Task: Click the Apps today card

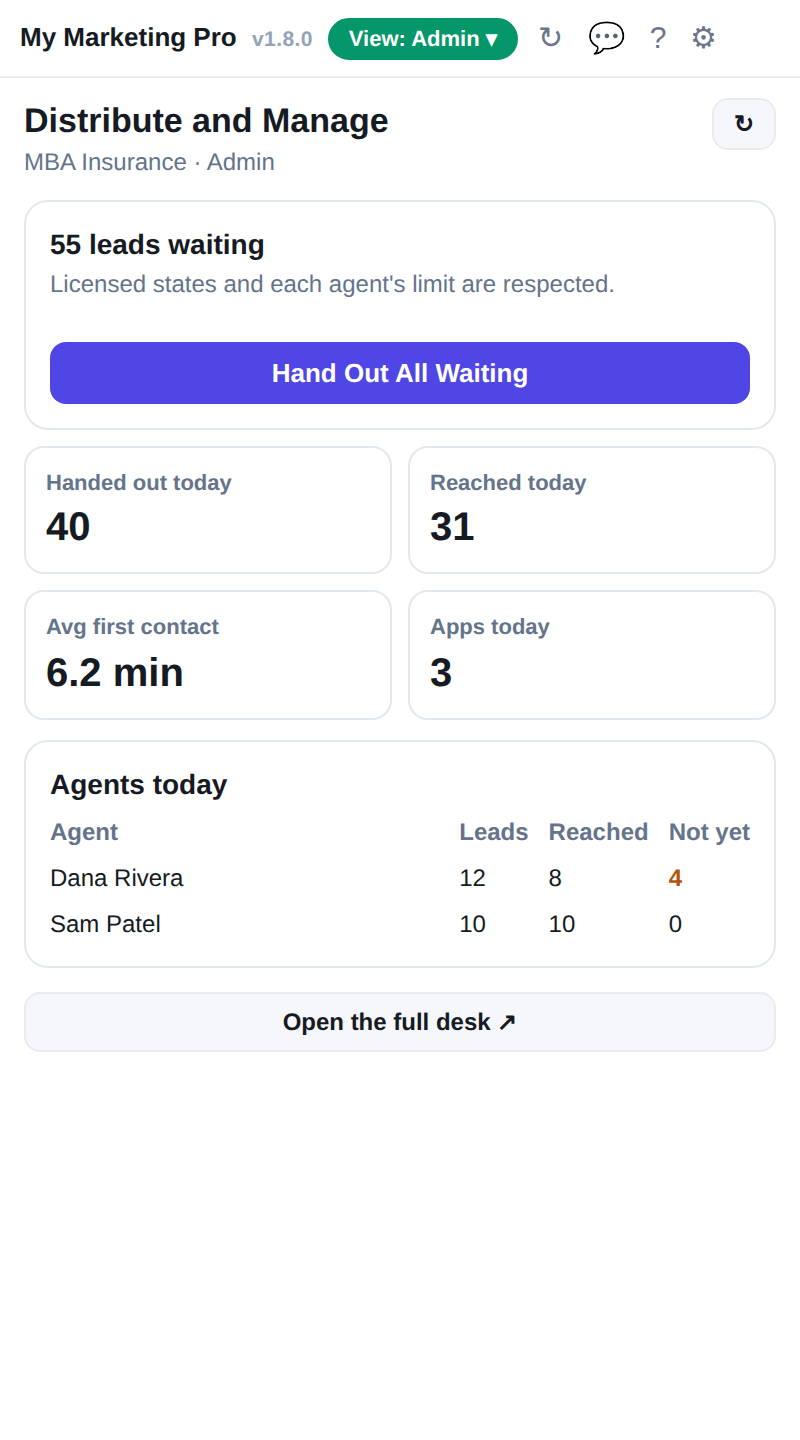Action: [592, 655]
